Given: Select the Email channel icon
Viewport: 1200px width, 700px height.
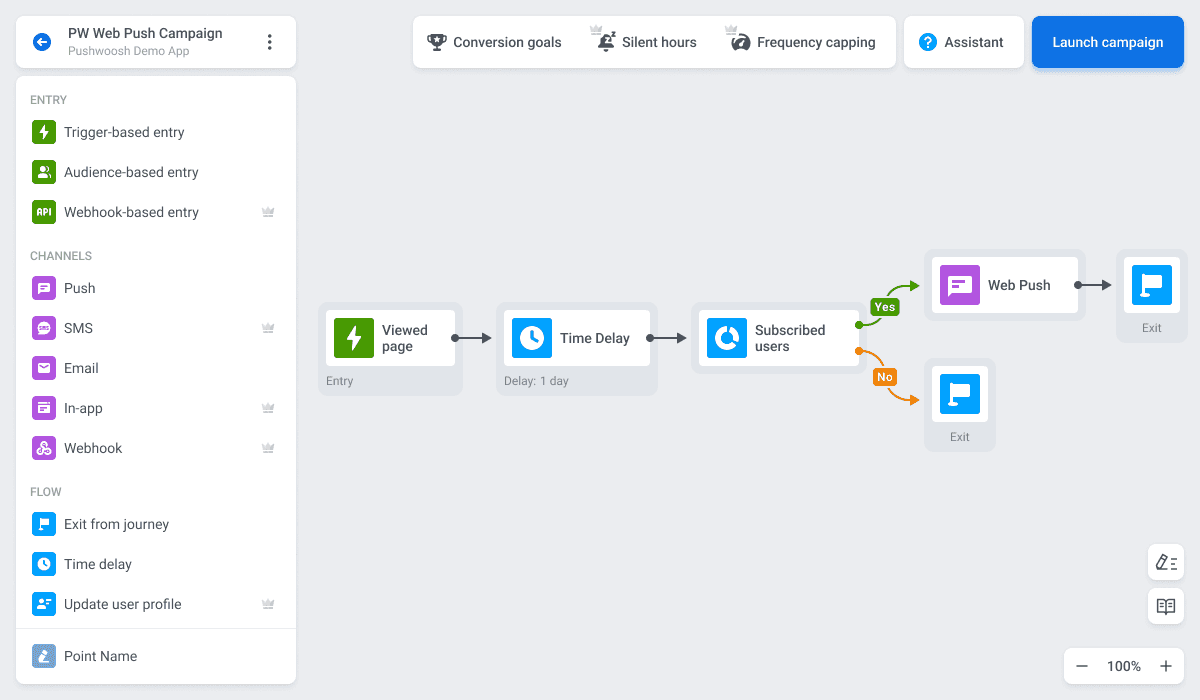Looking at the screenshot, I should [x=44, y=368].
